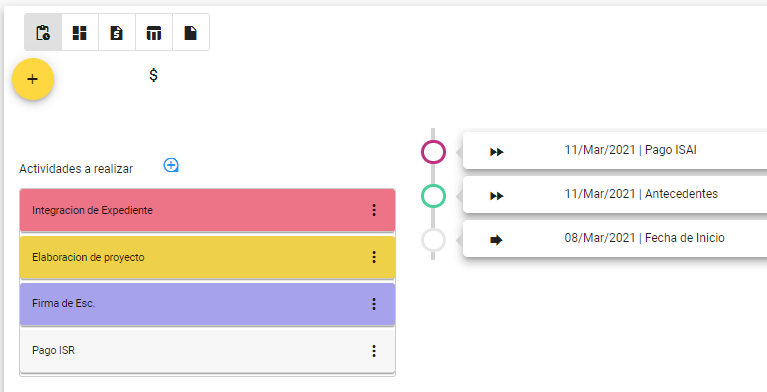Open the dashboard grid view icon
The height and width of the screenshot is (392, 767).
click(x=80, y=32)
